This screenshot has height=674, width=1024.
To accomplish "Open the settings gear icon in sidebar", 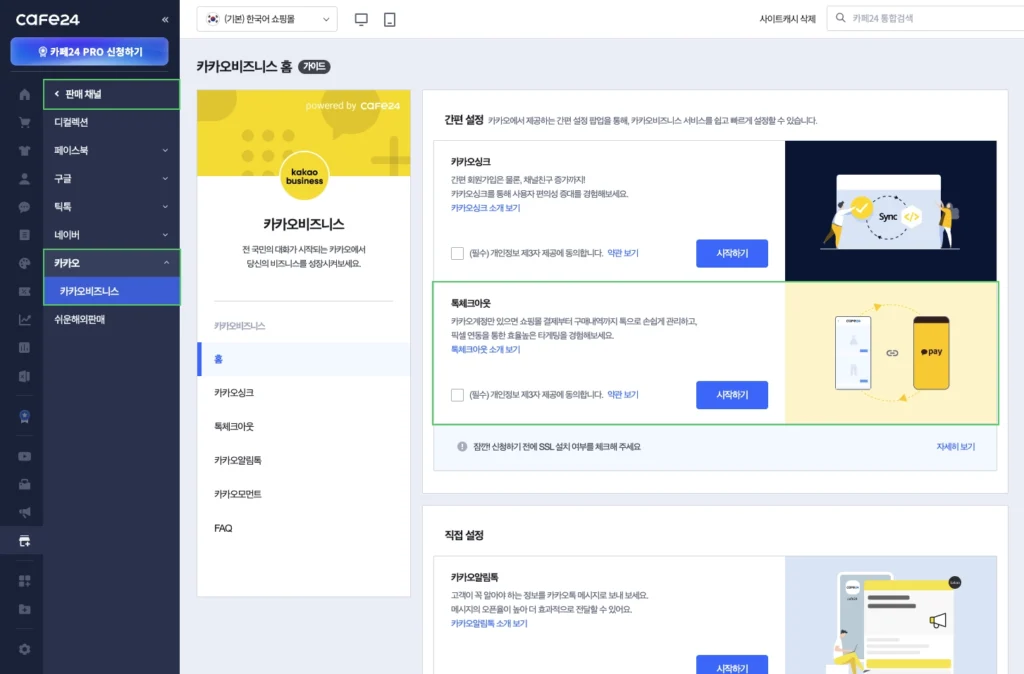I will click(x=24, y=649).
